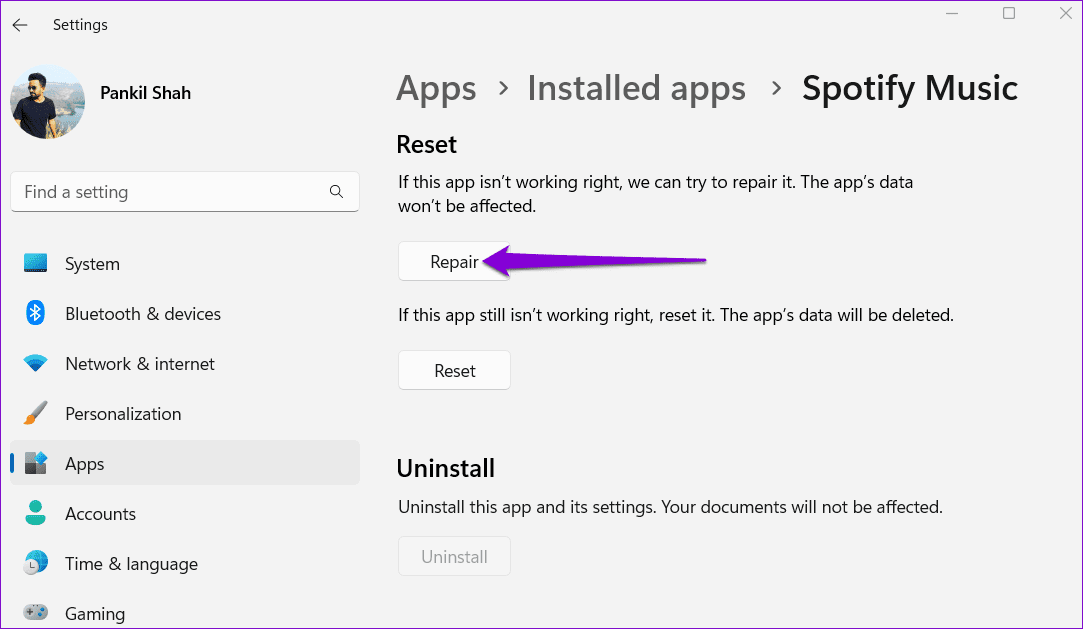The width and height of the screenshot is (1083, 629).
Task: Open Personalization settings
Action: click(x=184, y=414)
